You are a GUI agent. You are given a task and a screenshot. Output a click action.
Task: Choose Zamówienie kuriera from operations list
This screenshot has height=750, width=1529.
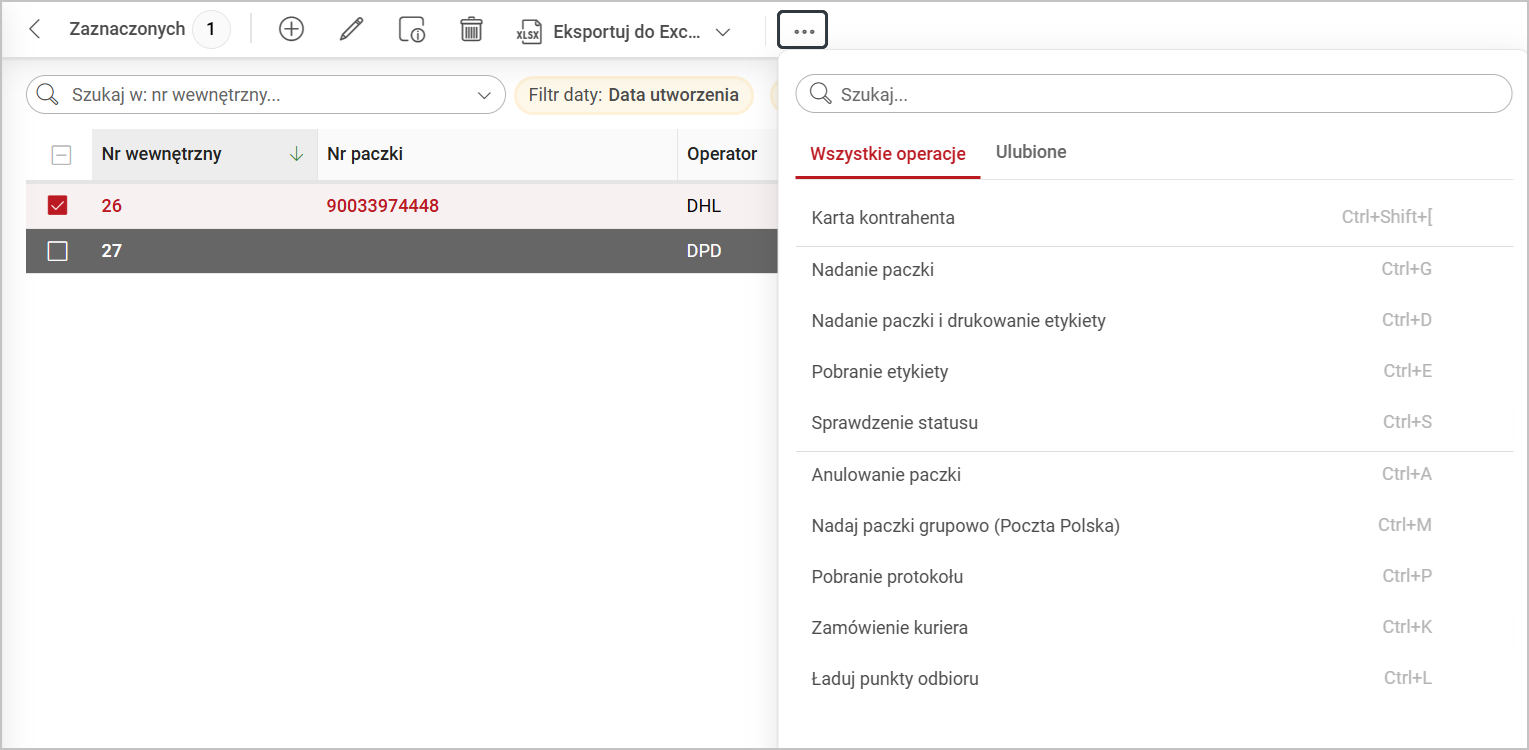point(890,628)
